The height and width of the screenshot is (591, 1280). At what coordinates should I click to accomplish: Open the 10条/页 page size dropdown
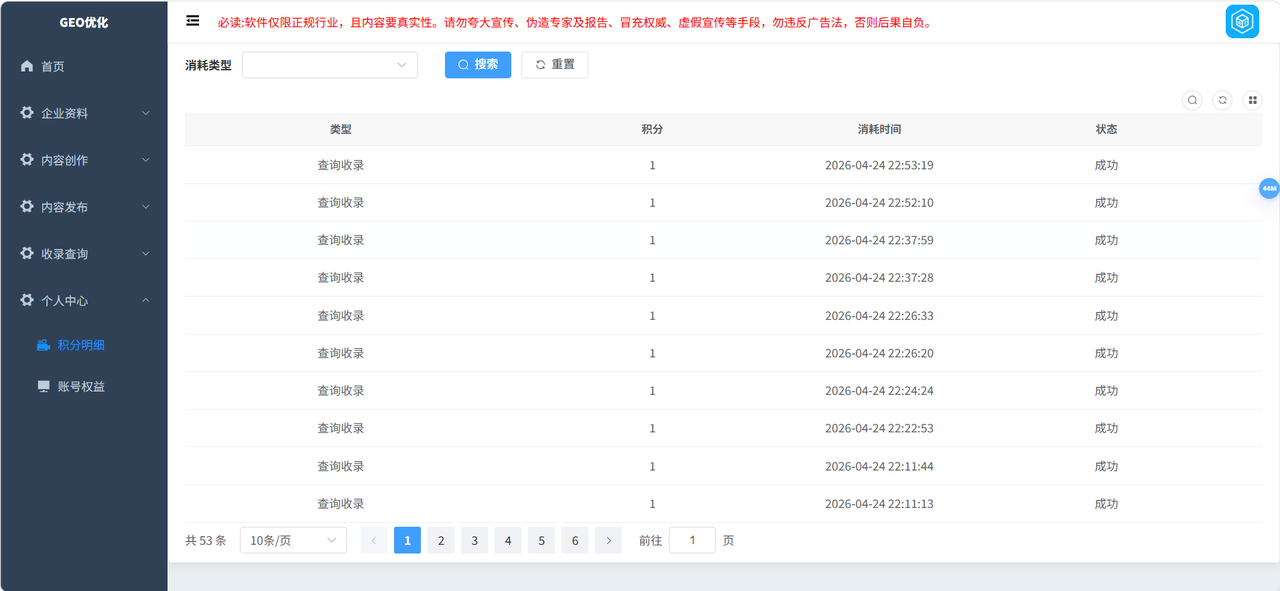pyautogui.click(x=294, y=540)
